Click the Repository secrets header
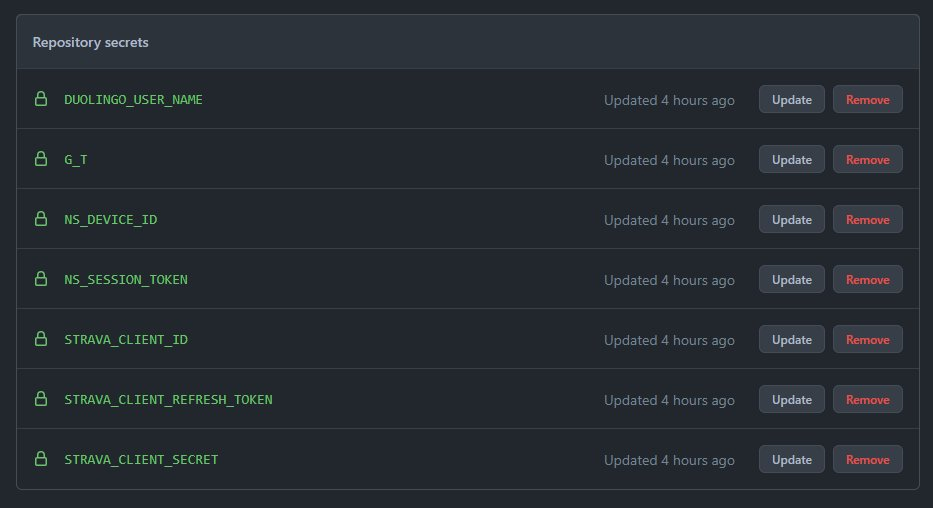933x508 pixels. click(91, 43)
